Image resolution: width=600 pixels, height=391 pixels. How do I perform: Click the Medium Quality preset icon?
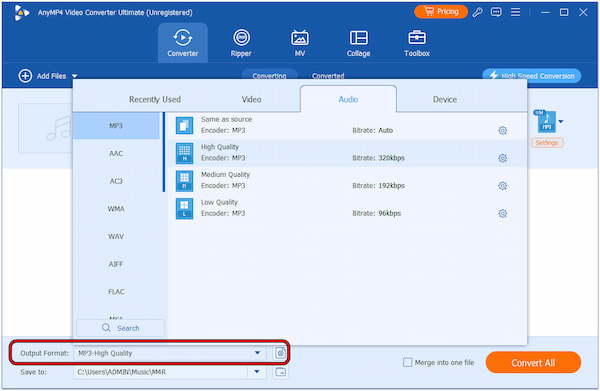click(x=184, y=181)
